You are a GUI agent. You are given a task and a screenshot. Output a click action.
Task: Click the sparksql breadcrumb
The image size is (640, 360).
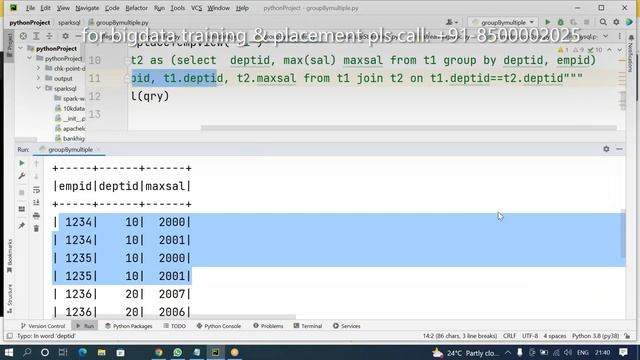pos(69,22)
